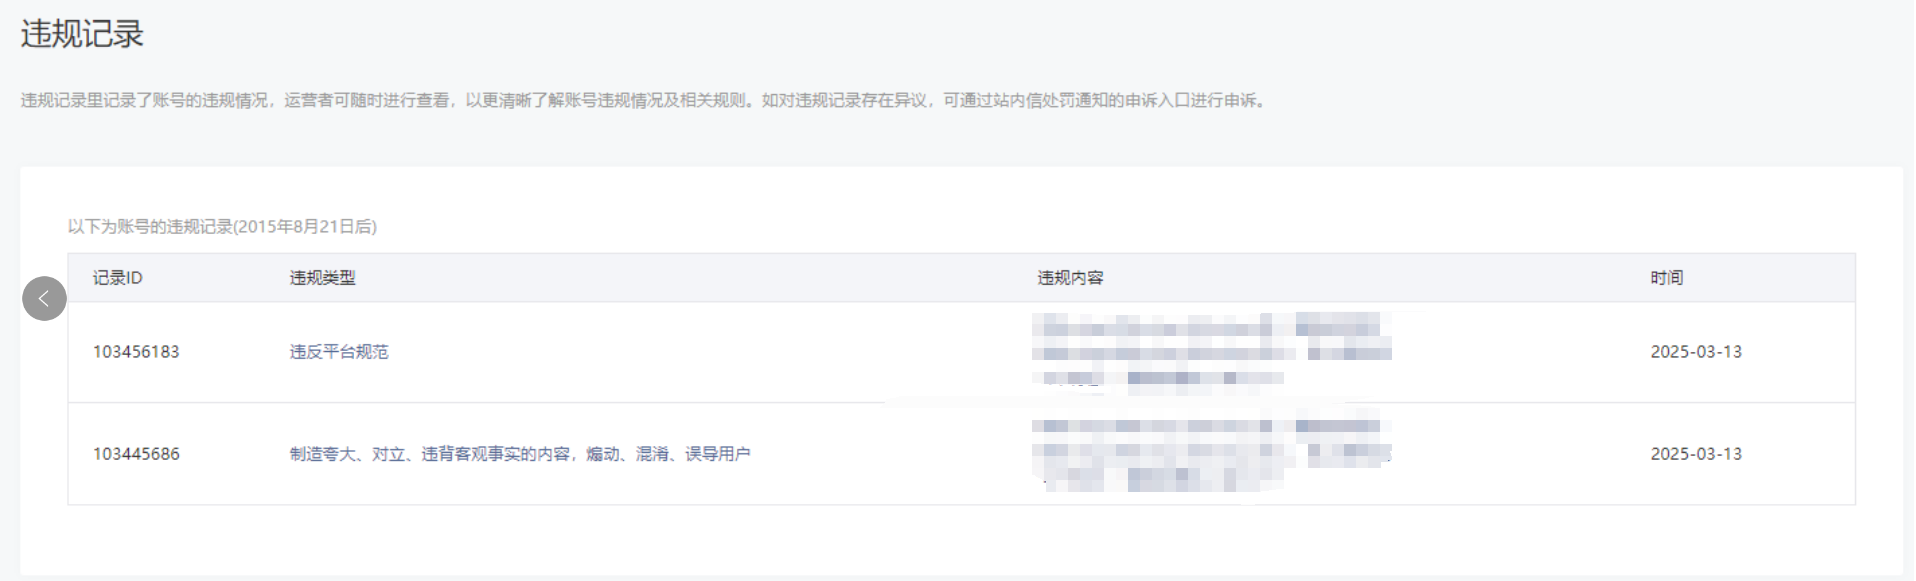Viewport: 1916px width, 581px height.
Task: Select record ID 103445686
Action: point(136,454)
